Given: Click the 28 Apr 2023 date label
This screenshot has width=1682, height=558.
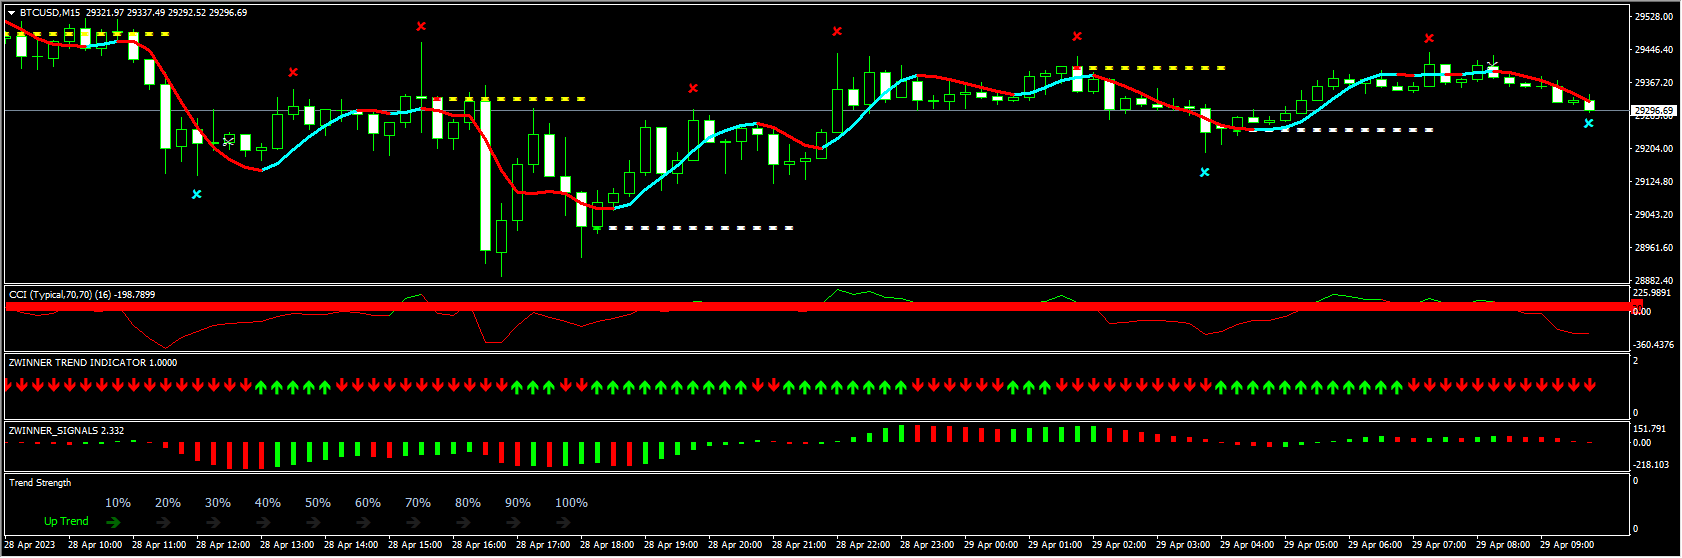Looking at the screenshot, I should coord(30,545).
